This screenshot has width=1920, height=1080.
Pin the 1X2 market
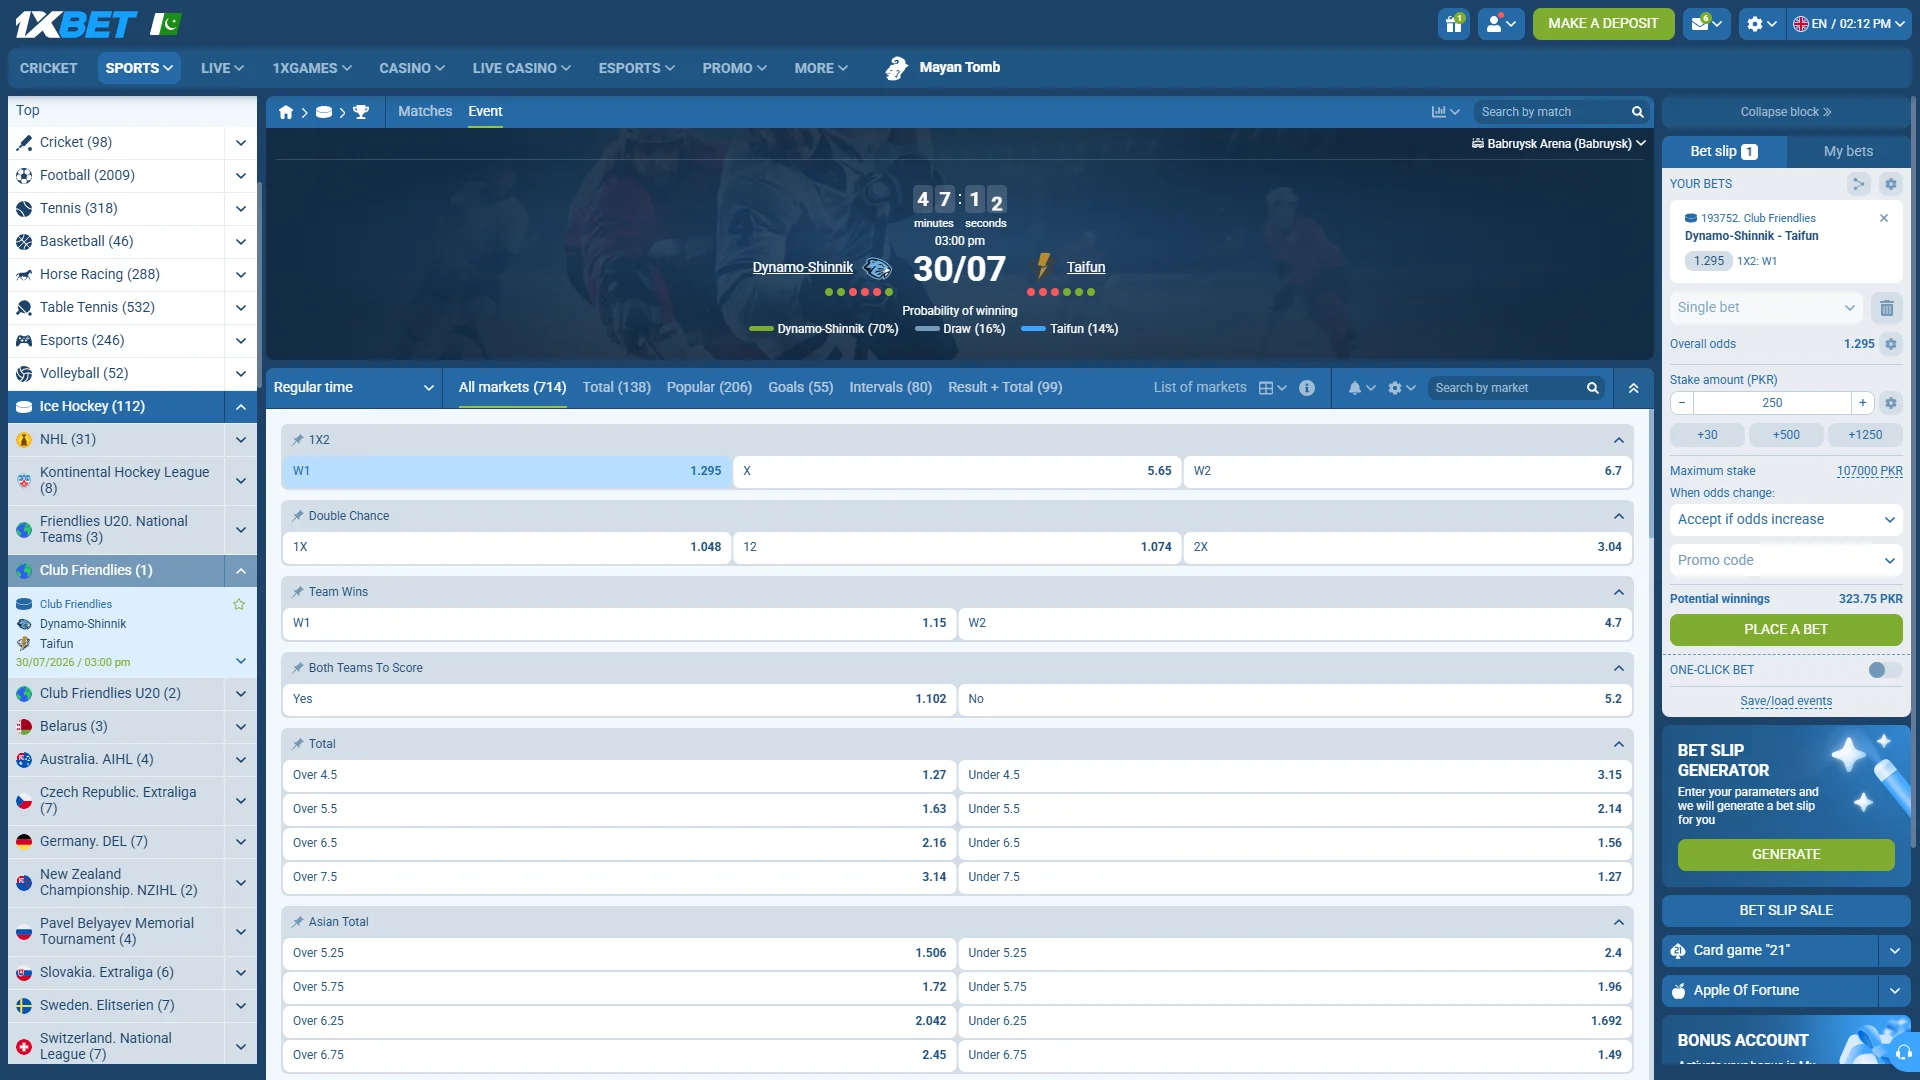tap(298, 440)
